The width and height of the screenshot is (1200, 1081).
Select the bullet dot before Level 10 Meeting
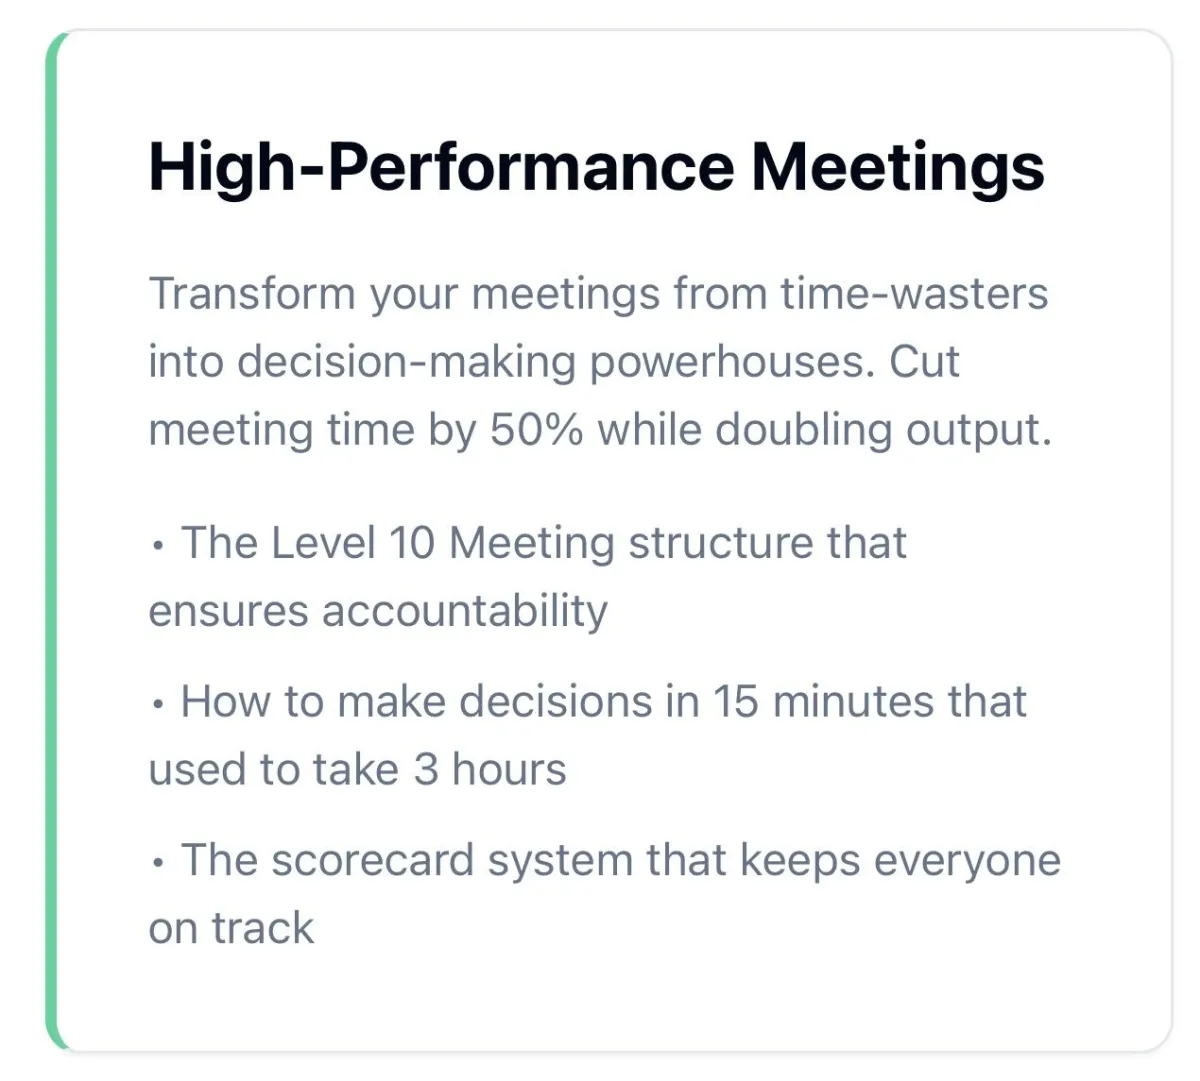pos(158,547)
